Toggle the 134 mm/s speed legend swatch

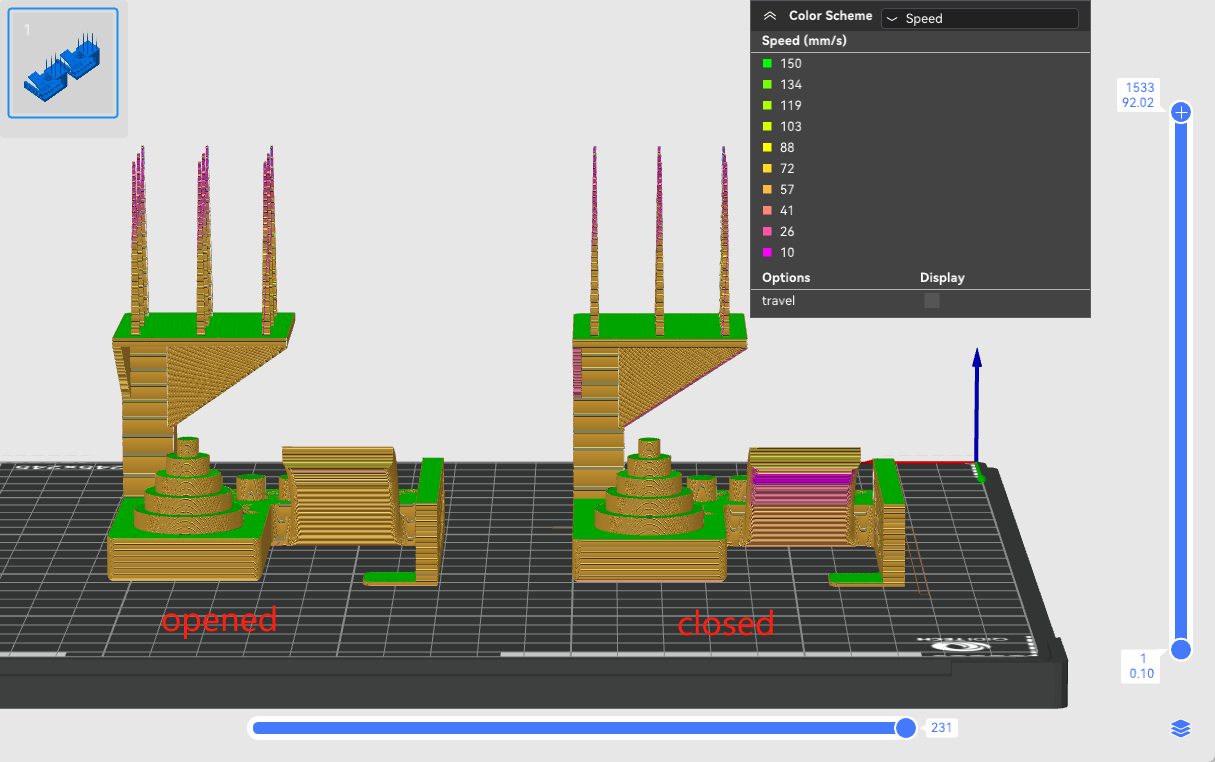coord(767,85)
